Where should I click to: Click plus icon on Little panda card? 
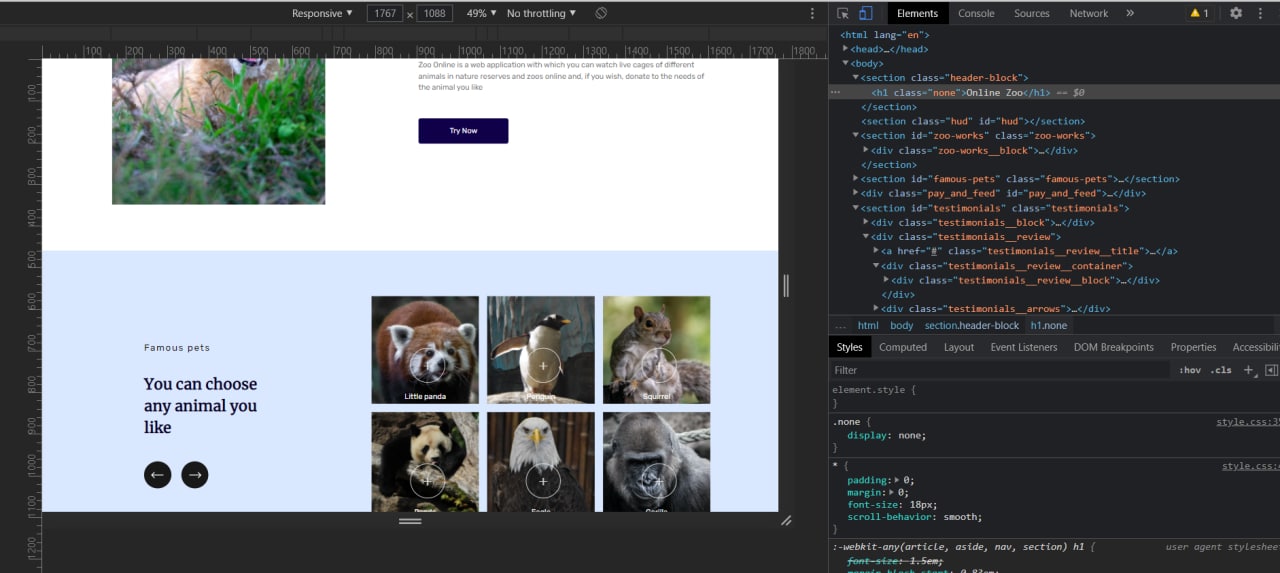coord(427,365)
